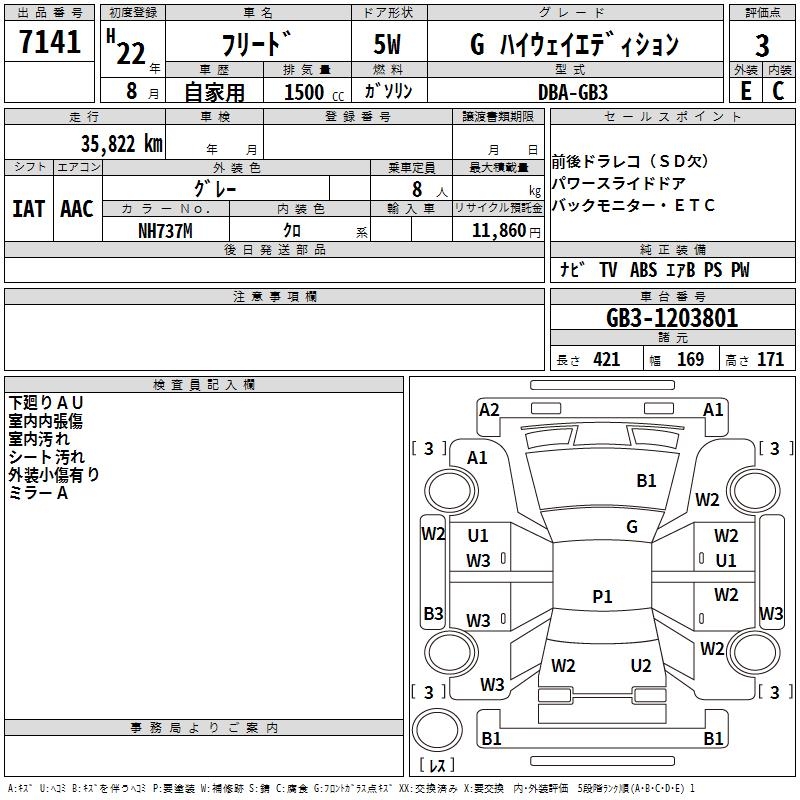Click the 注意事項欄 header
The image size is (800, 800).
click(274, 296)
